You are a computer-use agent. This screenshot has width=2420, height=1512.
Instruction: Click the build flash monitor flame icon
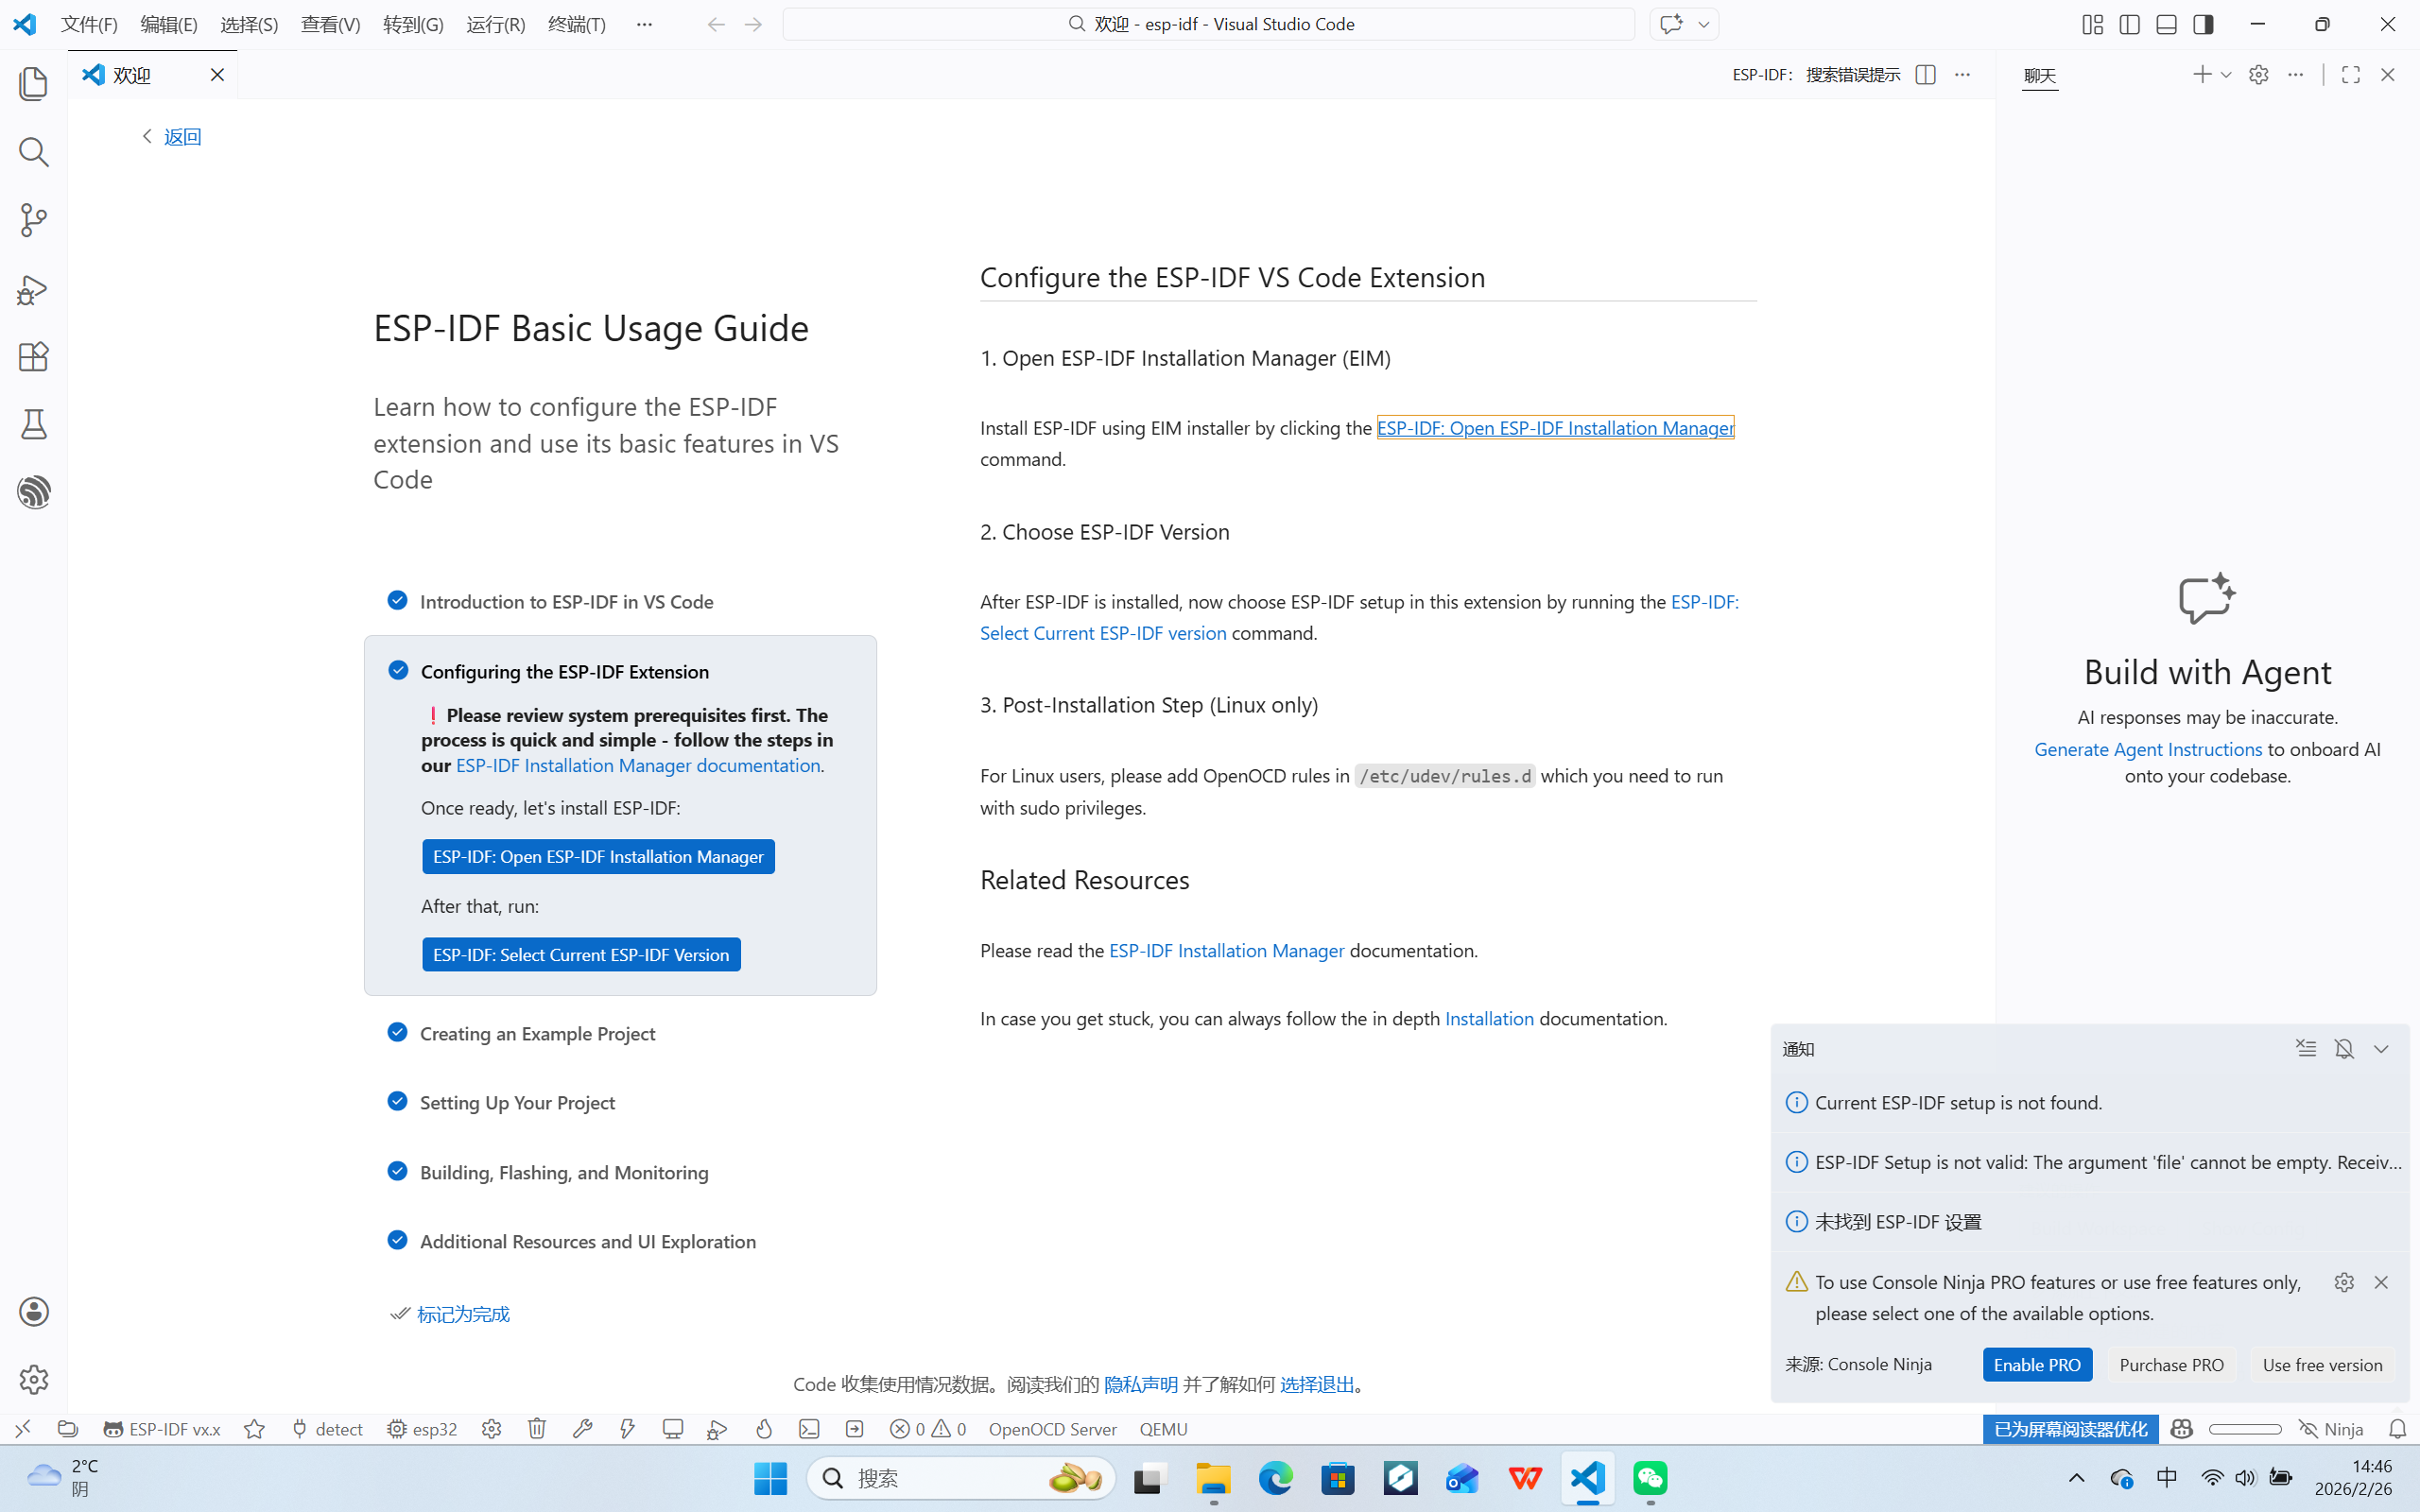[764, 1429]
